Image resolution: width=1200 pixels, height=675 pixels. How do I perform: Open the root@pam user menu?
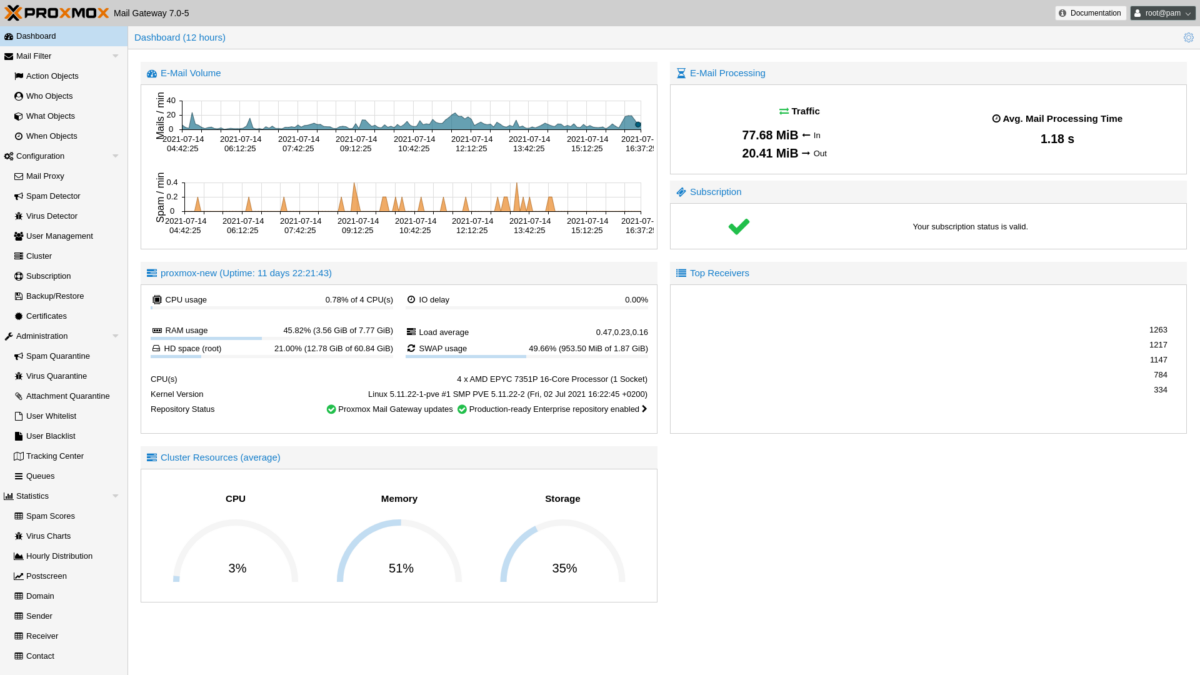click(x=1162, y=13)
